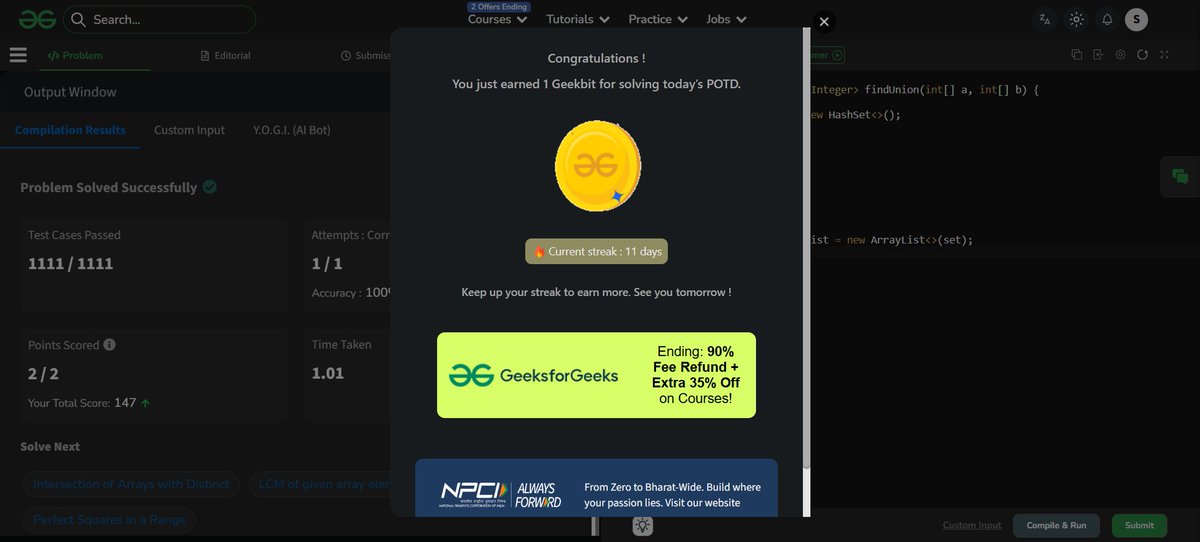1200x542 pixels.
Task: Open LCM of given array elements problem
Action: [x=319, y=484]
